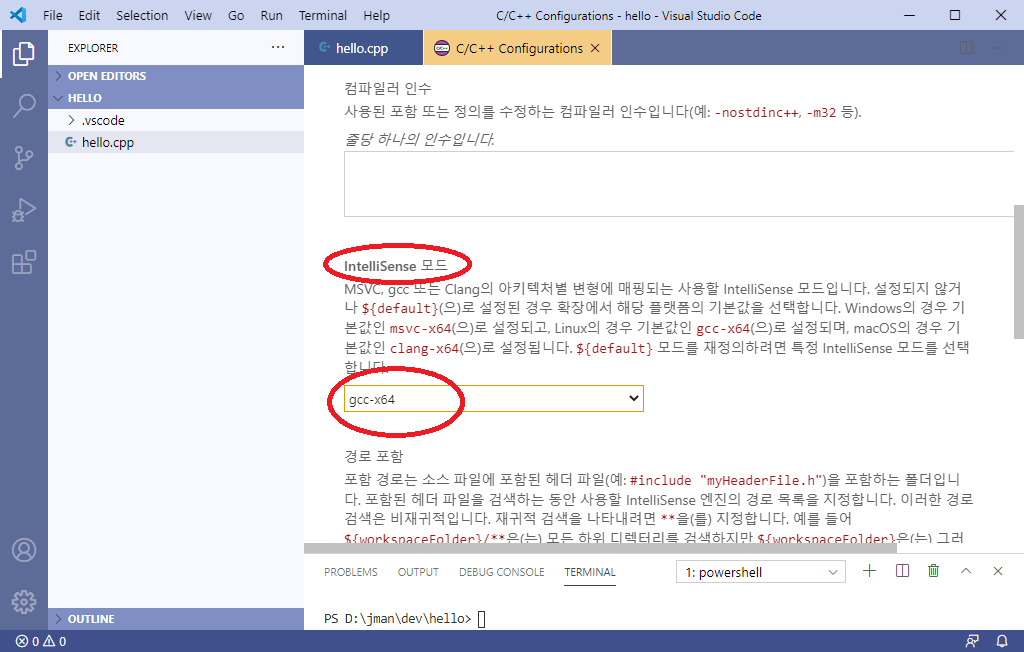Open the Terminal menu
This screenshot has width=1024, height=652.
click(x=323, y=16)
